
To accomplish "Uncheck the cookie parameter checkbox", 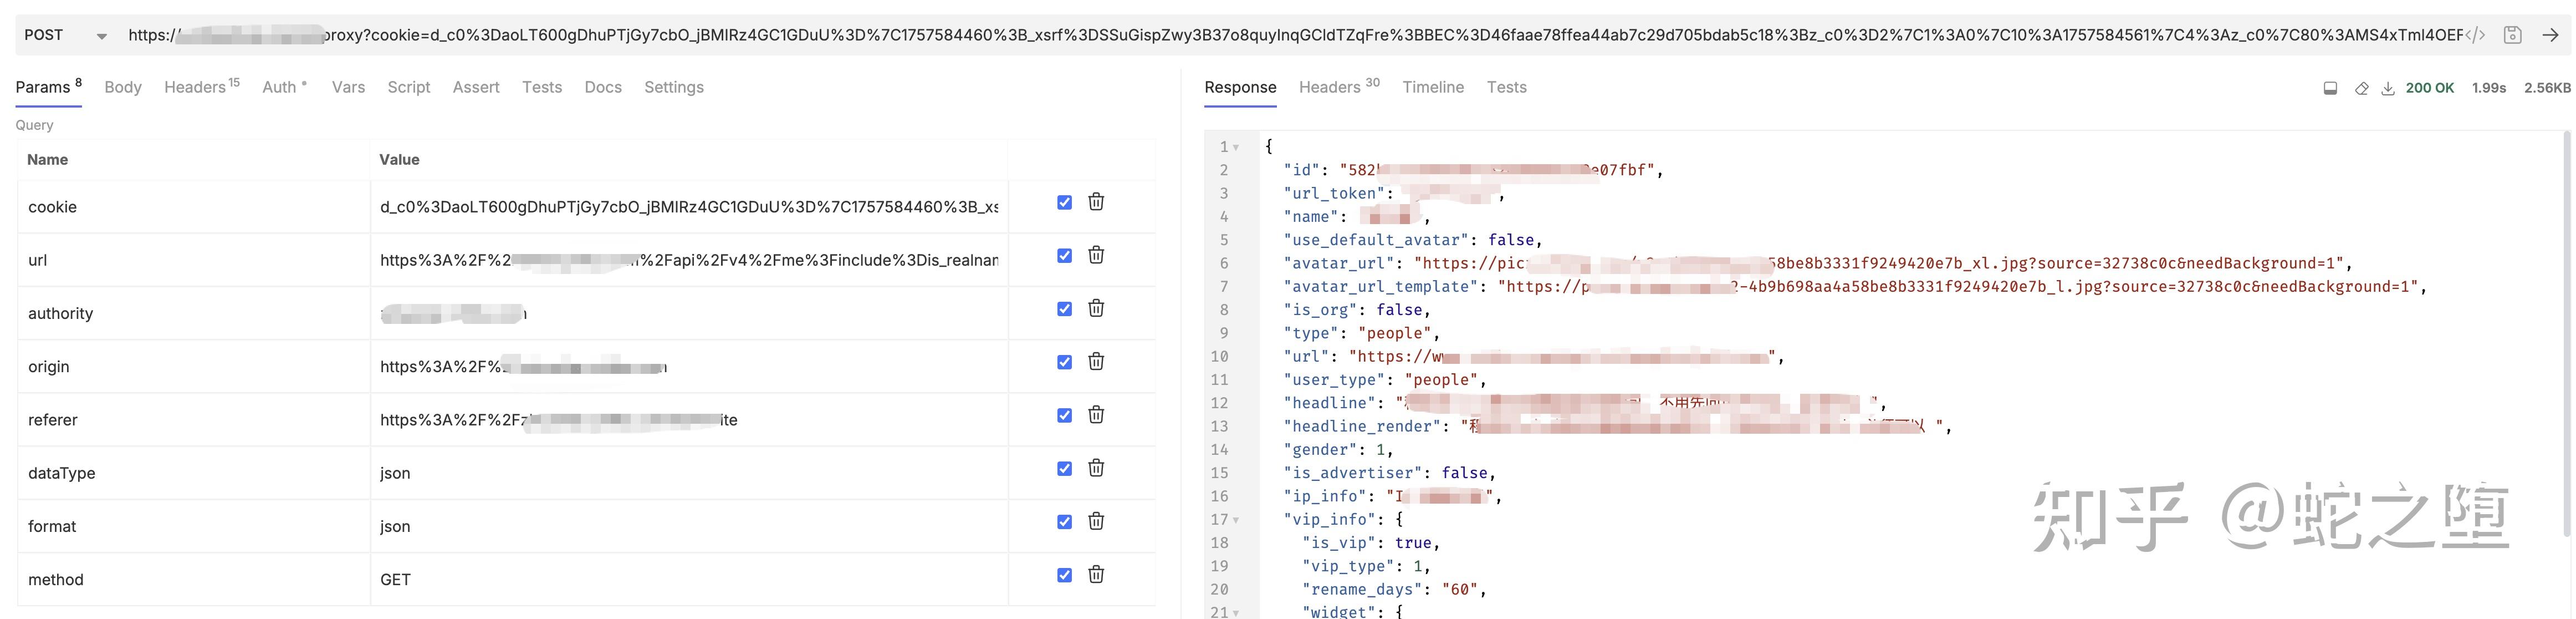I will click(x=1064, y=202).
